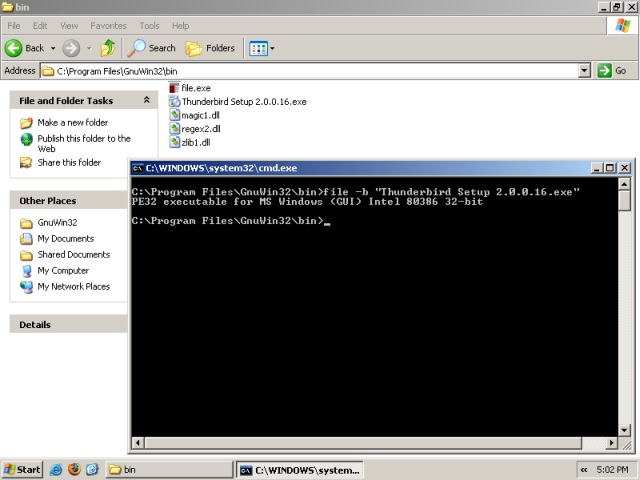Click the PE32 executable output line
The width and height of the screenshot is (640, 480).
point(307,202)
